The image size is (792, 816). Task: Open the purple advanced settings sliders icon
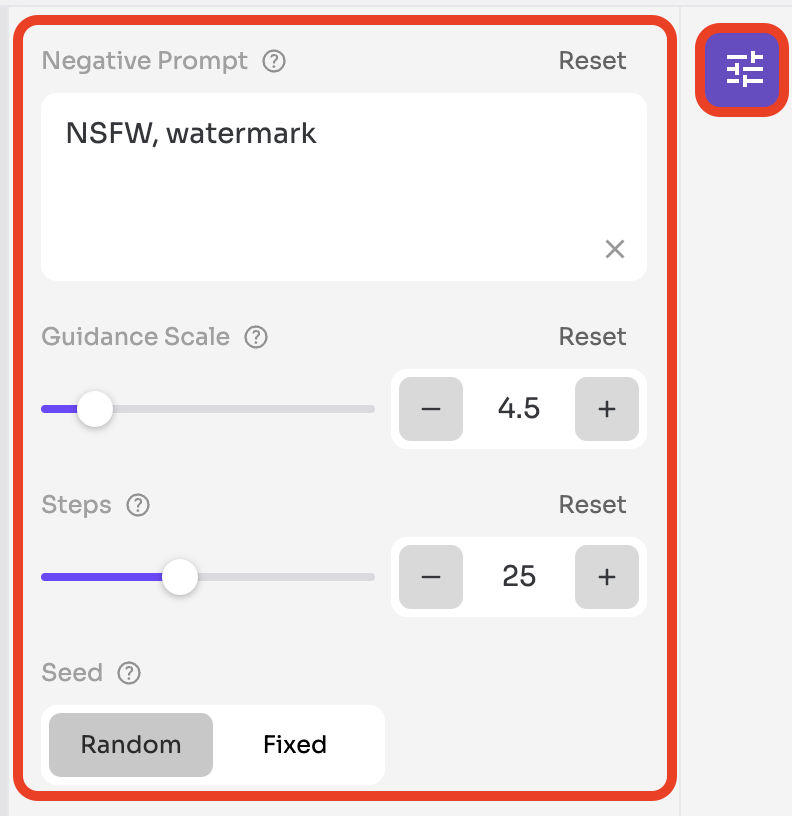point(742,70)
